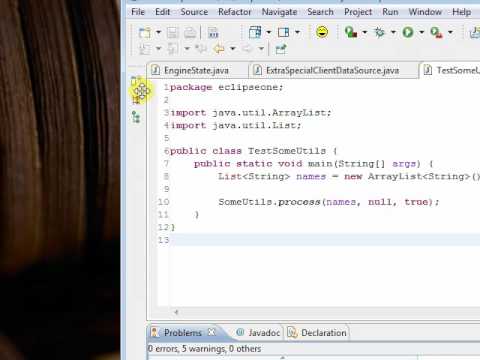Click the Previous Annotation toolbar icon
The height and width of the screenshot is (360, 480).
click(173, 49)
